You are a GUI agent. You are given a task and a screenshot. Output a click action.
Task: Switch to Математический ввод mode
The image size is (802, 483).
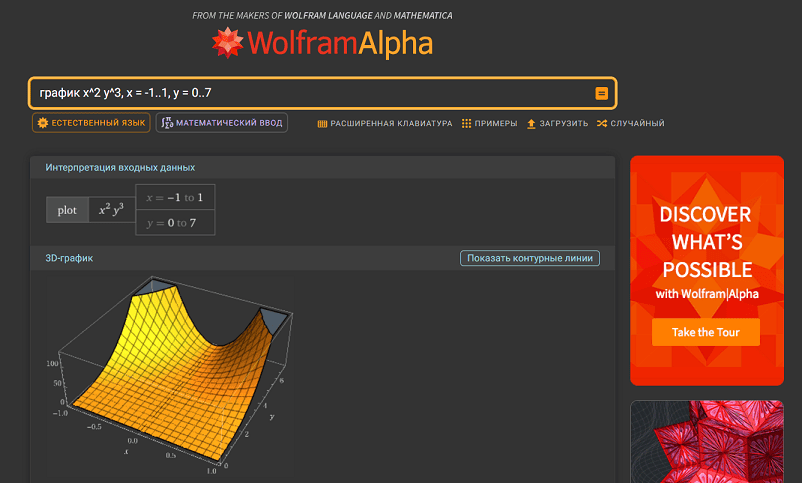[221, 123]
